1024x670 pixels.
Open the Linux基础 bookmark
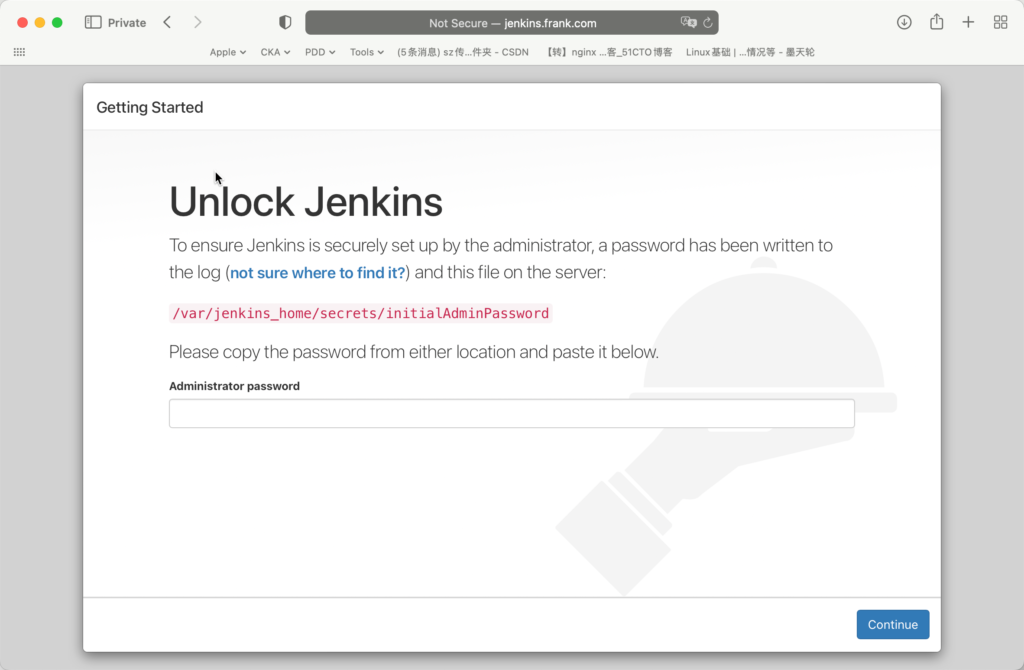click(x=750, y=52)
